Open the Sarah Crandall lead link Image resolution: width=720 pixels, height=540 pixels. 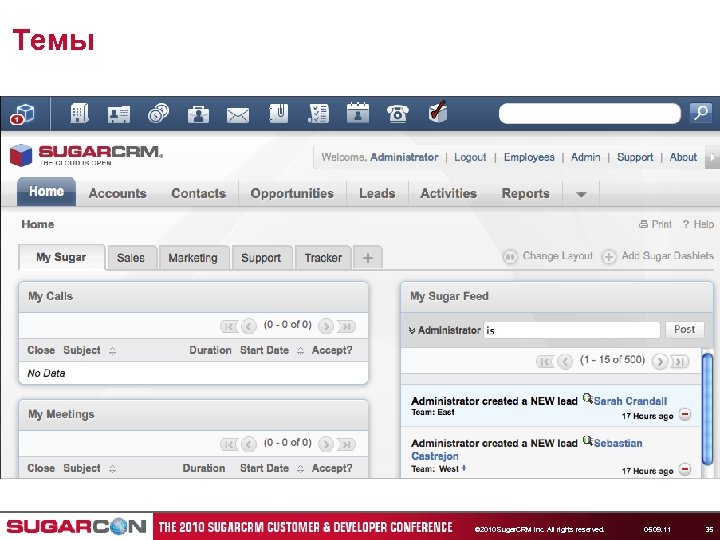click(630, 401)
